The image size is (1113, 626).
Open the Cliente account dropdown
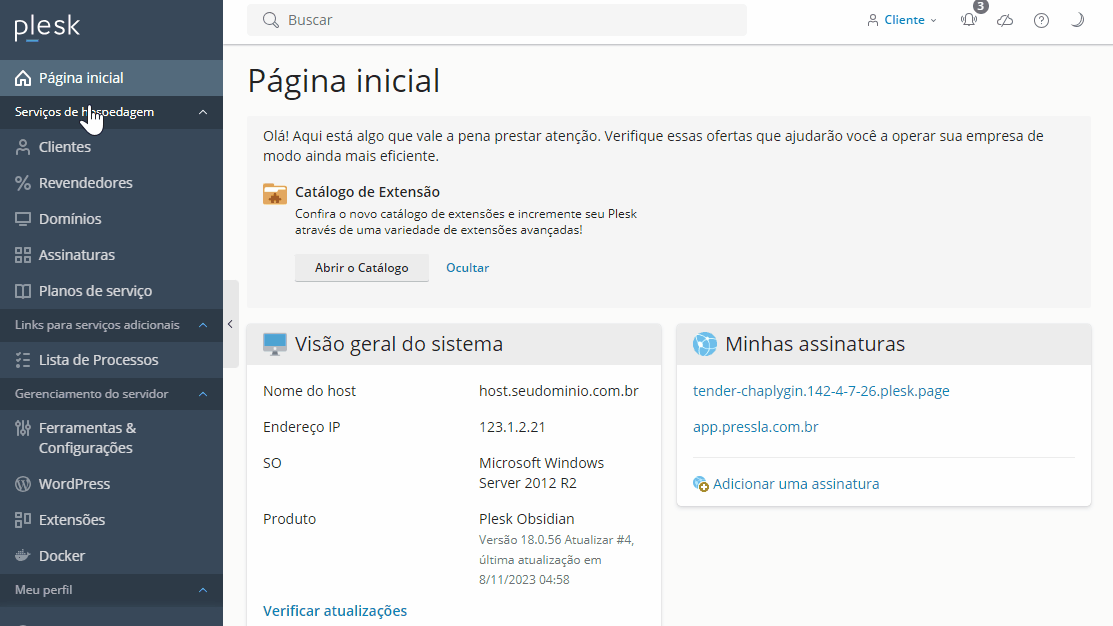click(901, 20)
